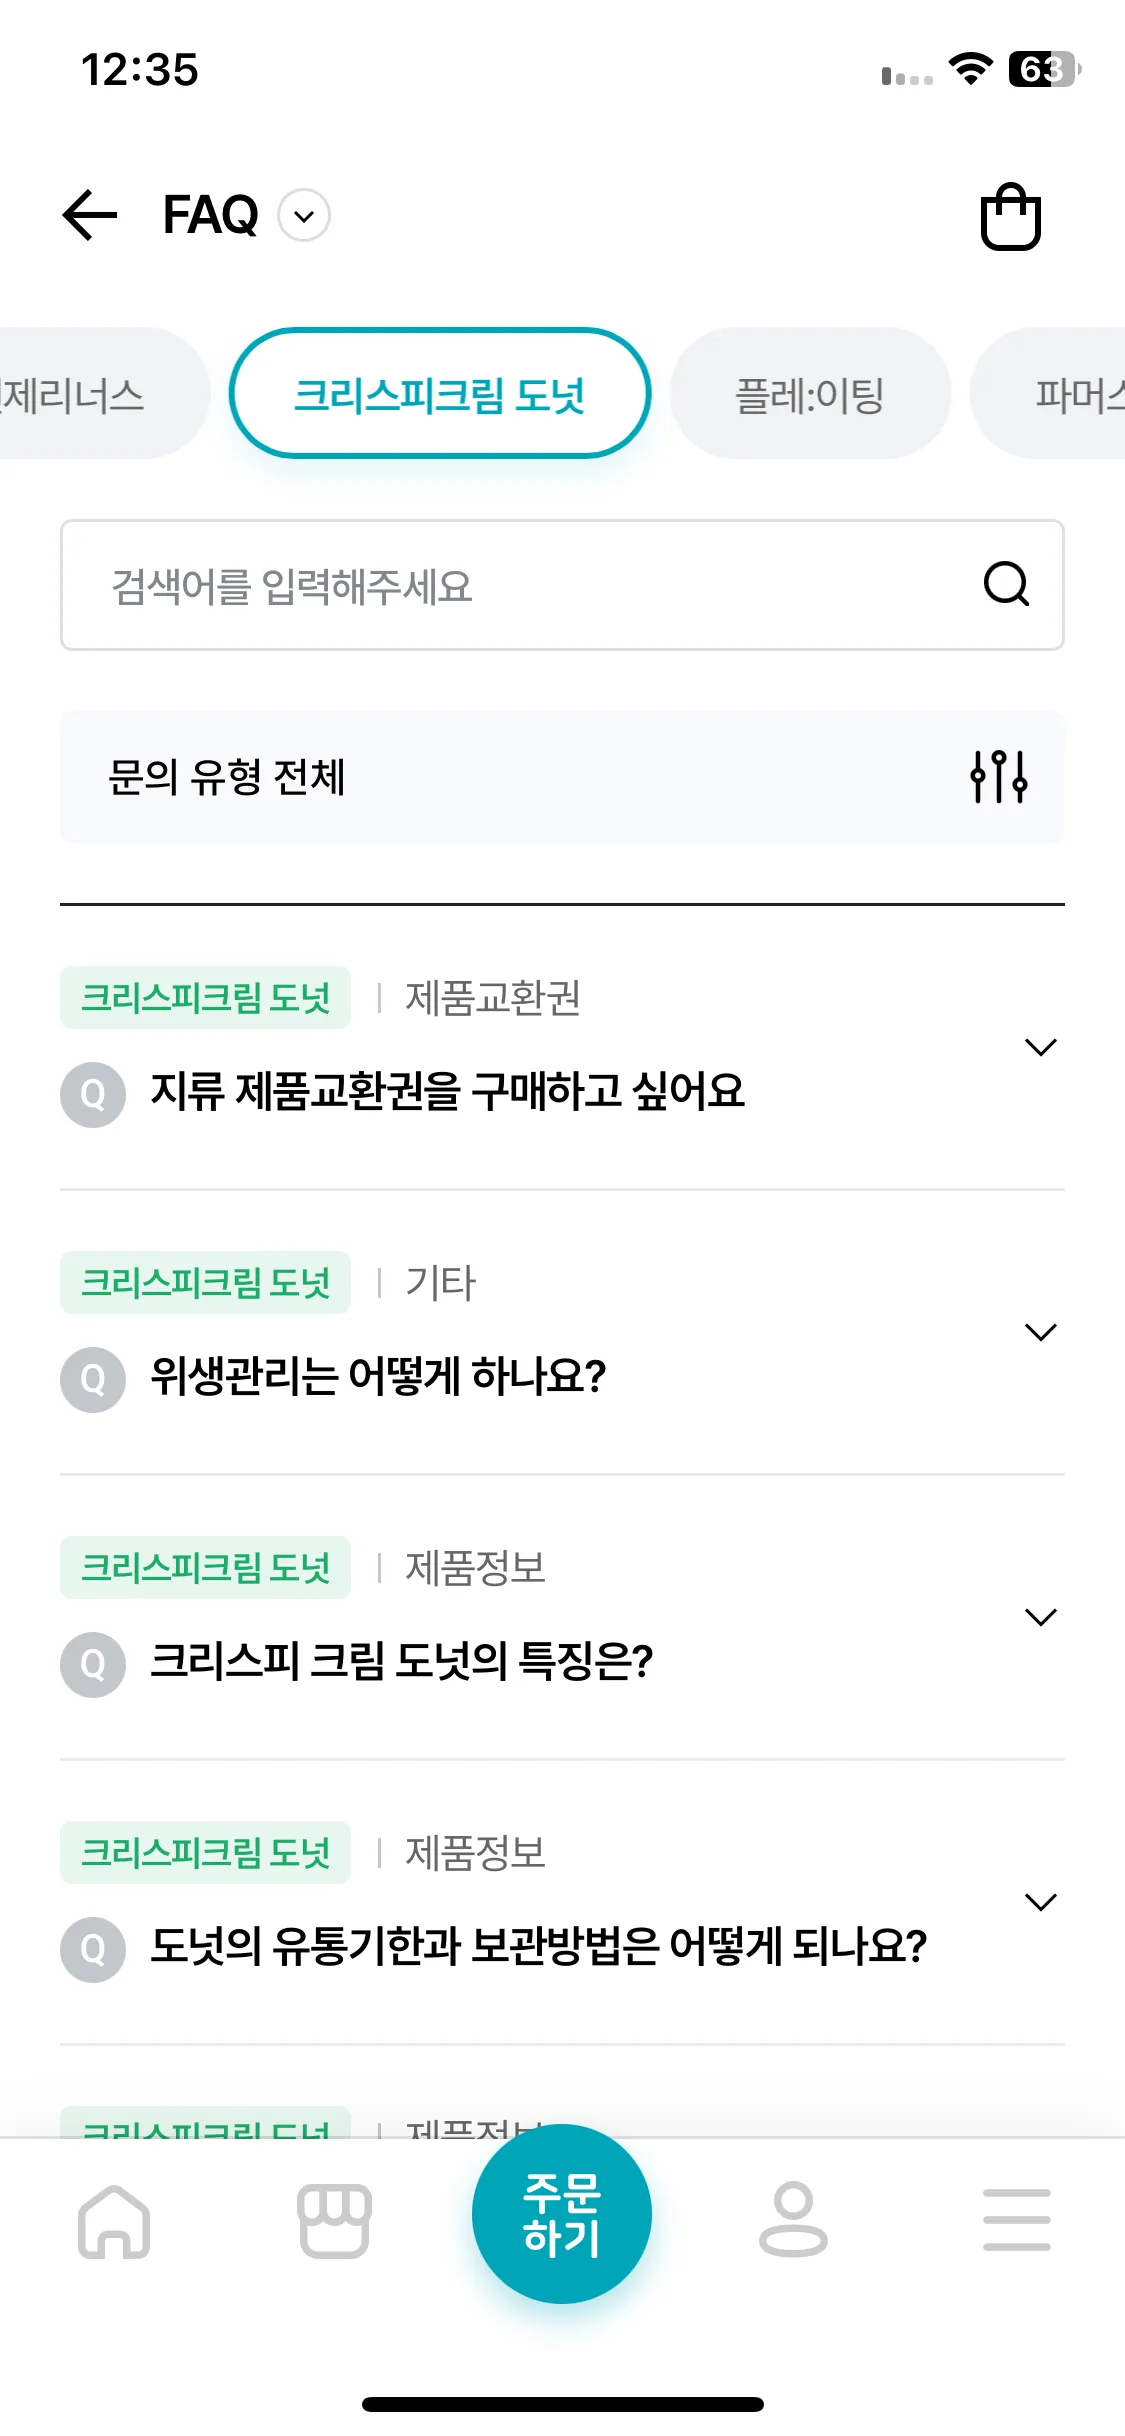Open the hamburger menu icon
Viewport: 1125px width, 2436px height.
pos(1016,2219)
